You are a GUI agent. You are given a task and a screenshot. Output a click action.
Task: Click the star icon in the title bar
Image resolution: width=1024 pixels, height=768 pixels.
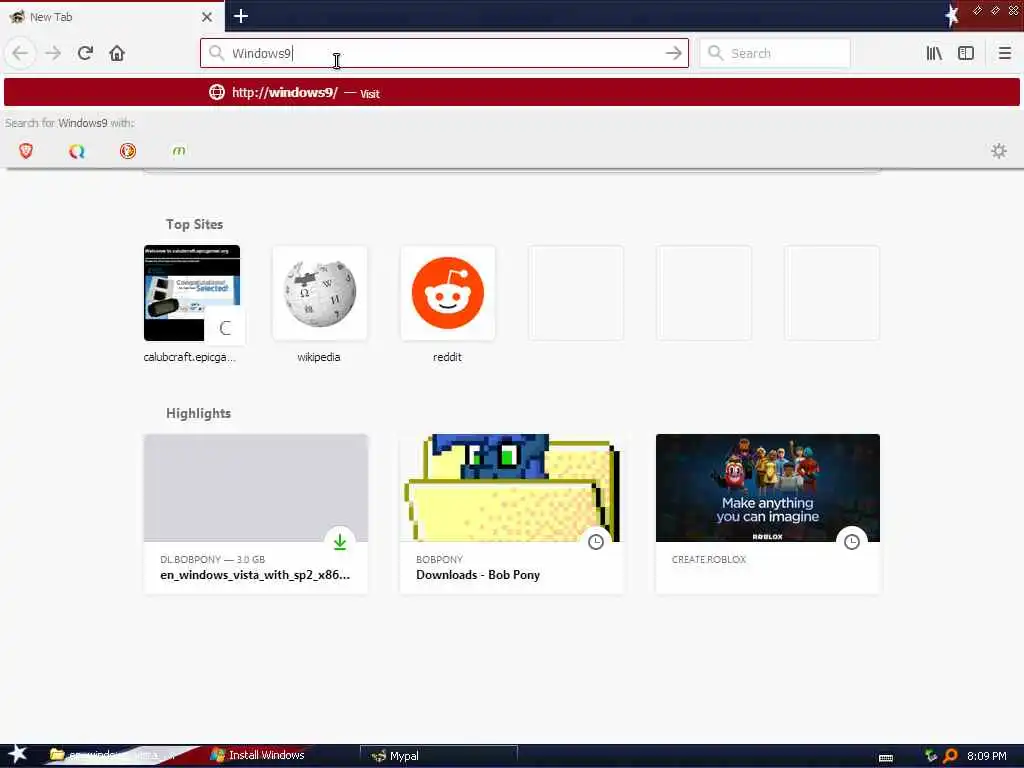point(951,14)
